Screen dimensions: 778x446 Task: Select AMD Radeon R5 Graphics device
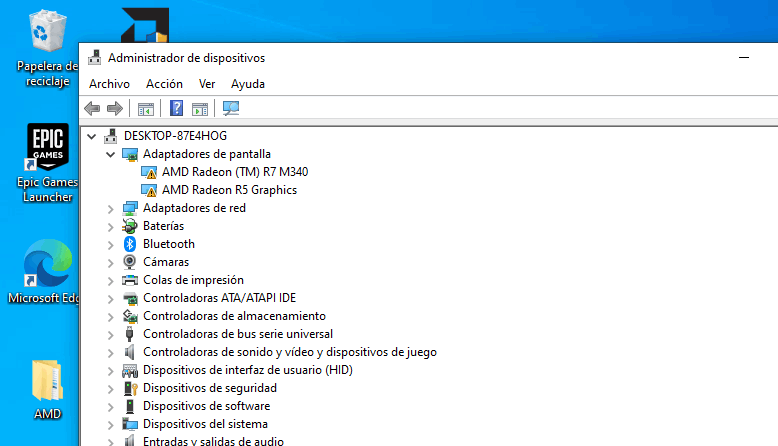[x=229, y=190]
